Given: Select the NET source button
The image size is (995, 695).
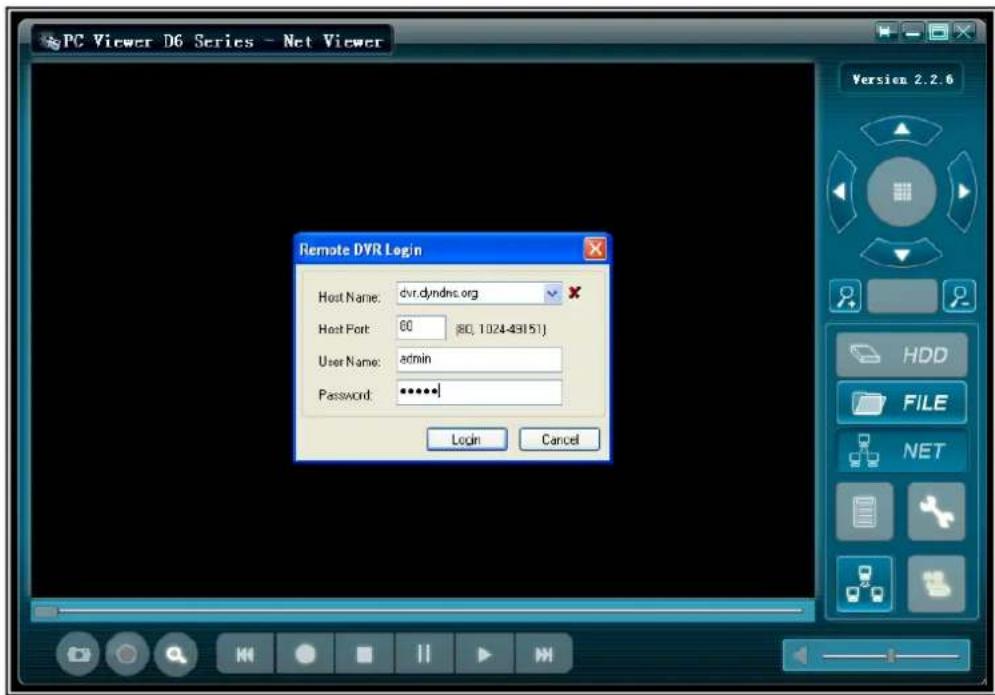Looking at the screenshot, I should (902, 451).
